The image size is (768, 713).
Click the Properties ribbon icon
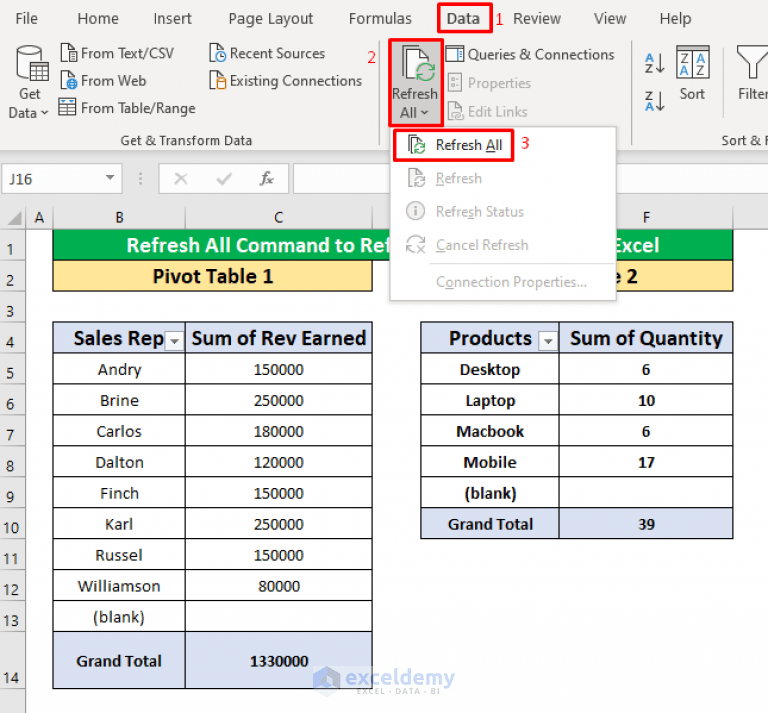[x=455, y=83]
